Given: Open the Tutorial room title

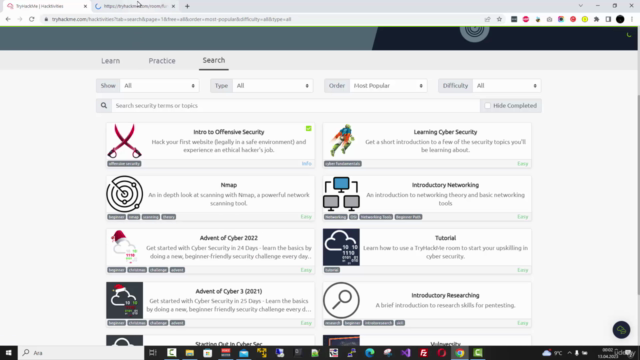Looking at the screenshot, I should coord(445,238).
